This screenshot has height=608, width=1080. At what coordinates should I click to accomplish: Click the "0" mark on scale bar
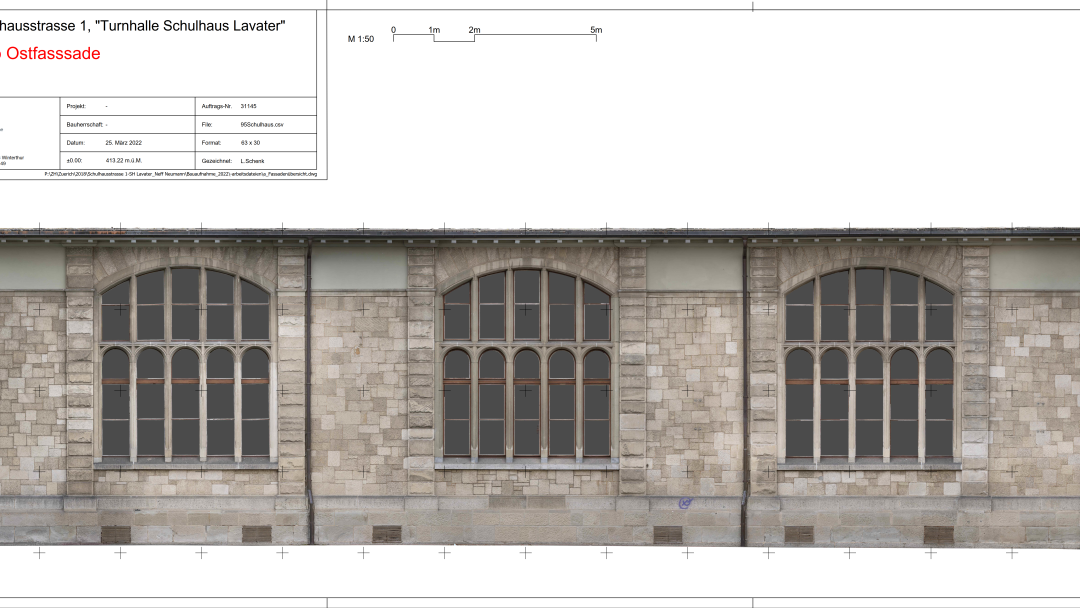pyautogui.click(x=393, y=30)
